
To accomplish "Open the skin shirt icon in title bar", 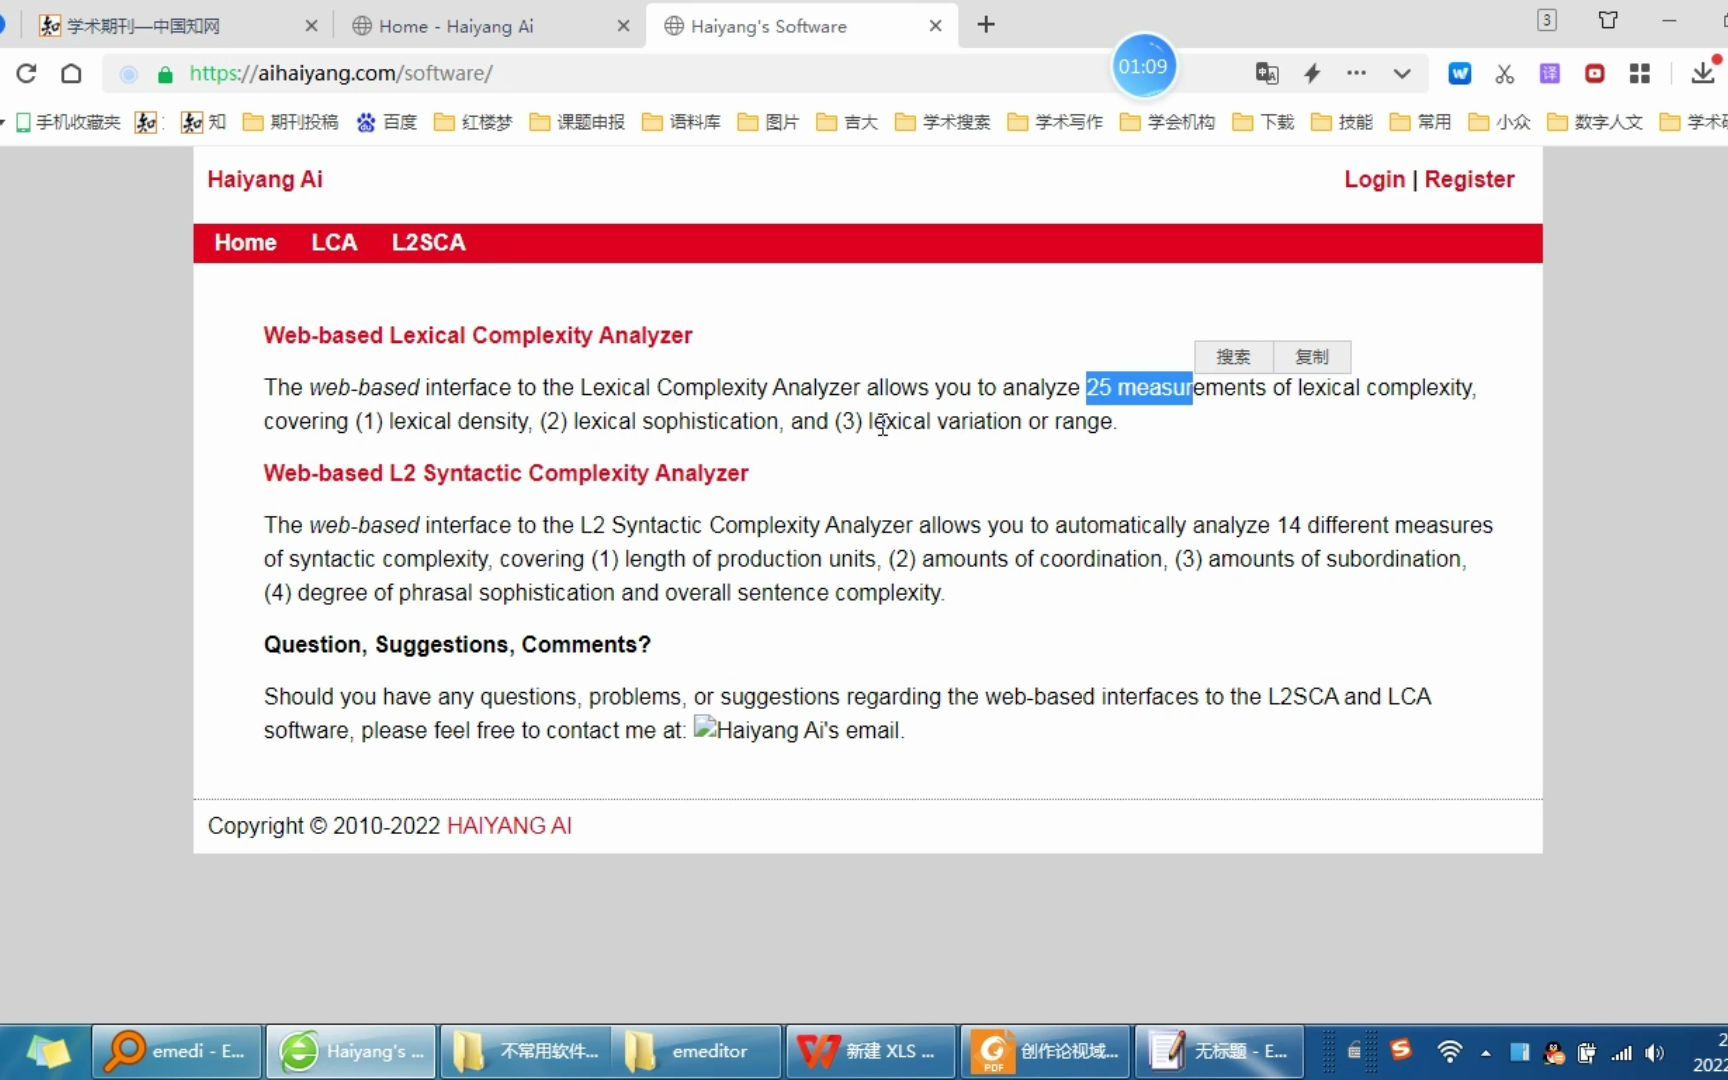I will 1608,20.
